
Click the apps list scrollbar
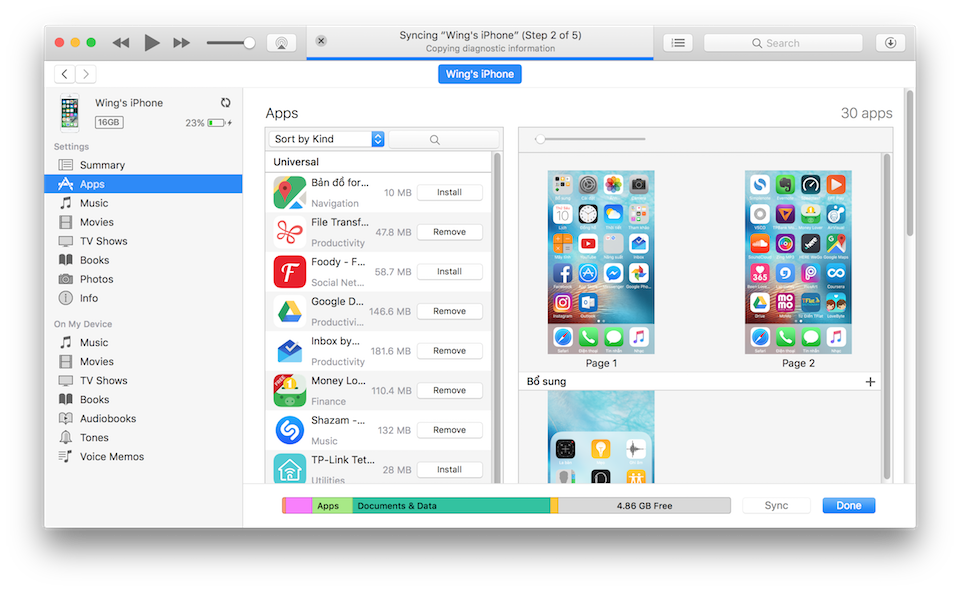[497, 318]
